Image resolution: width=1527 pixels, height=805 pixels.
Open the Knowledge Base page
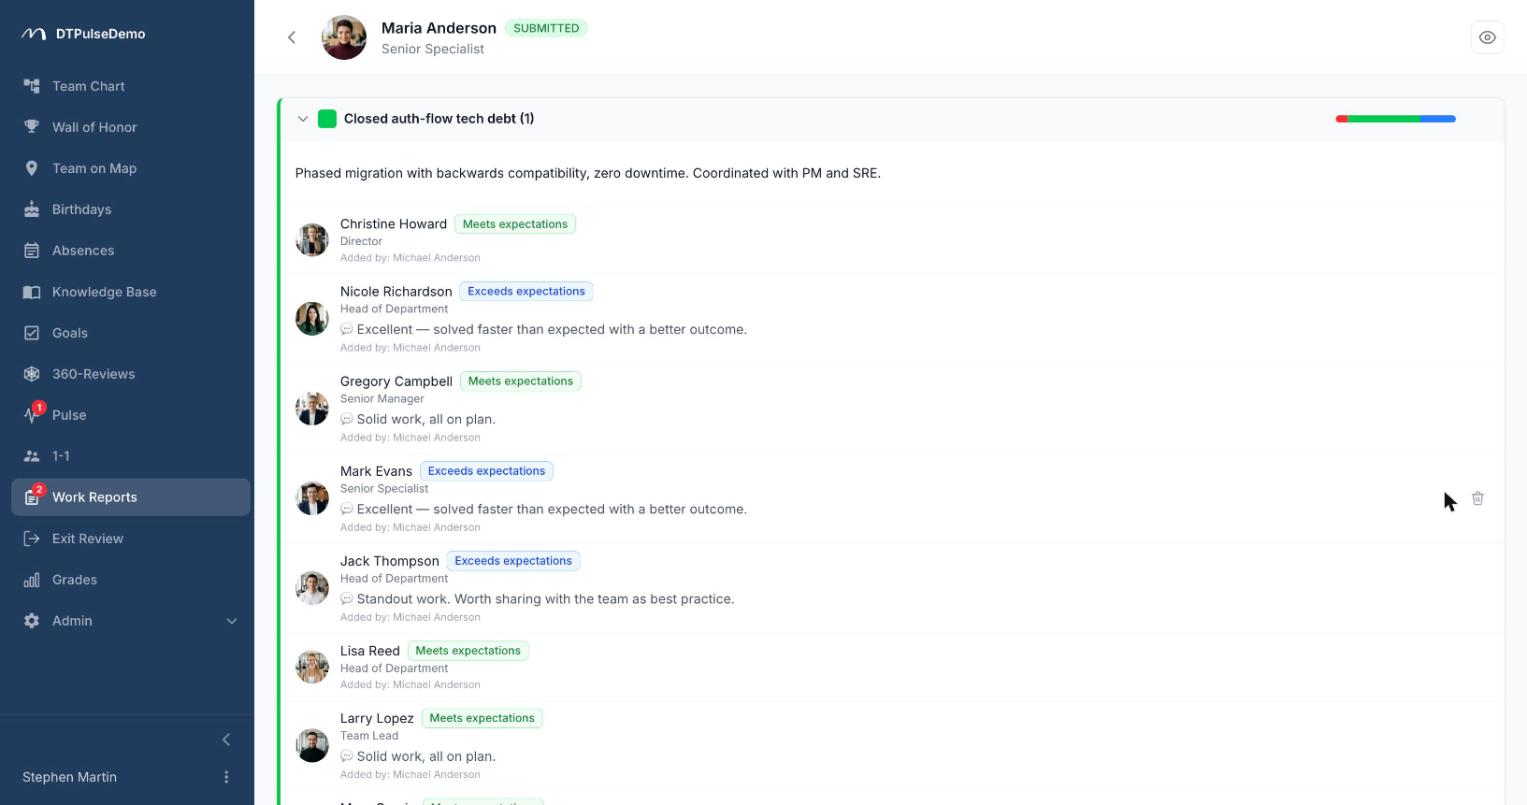[x=131, y=292]
